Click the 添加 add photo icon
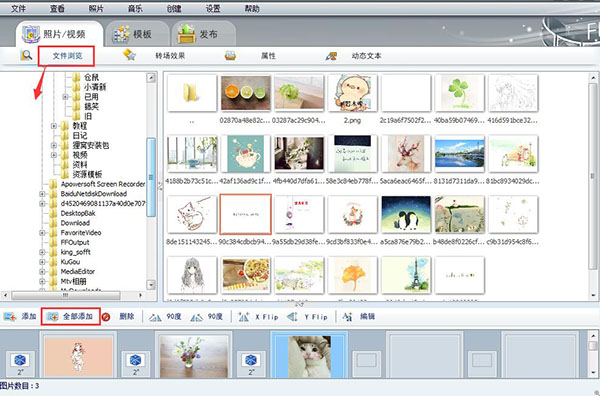 pos(10,317)
